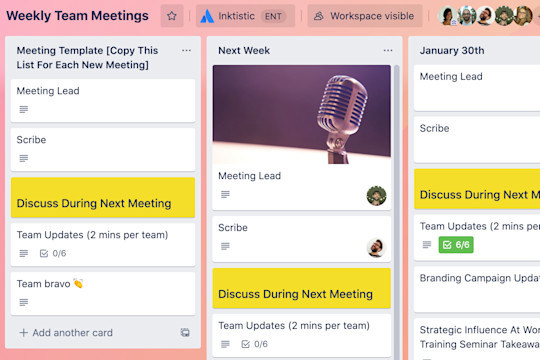Open the Team bravo card
This screenshot has height=360, width=540.
click(x=103, y=294)
